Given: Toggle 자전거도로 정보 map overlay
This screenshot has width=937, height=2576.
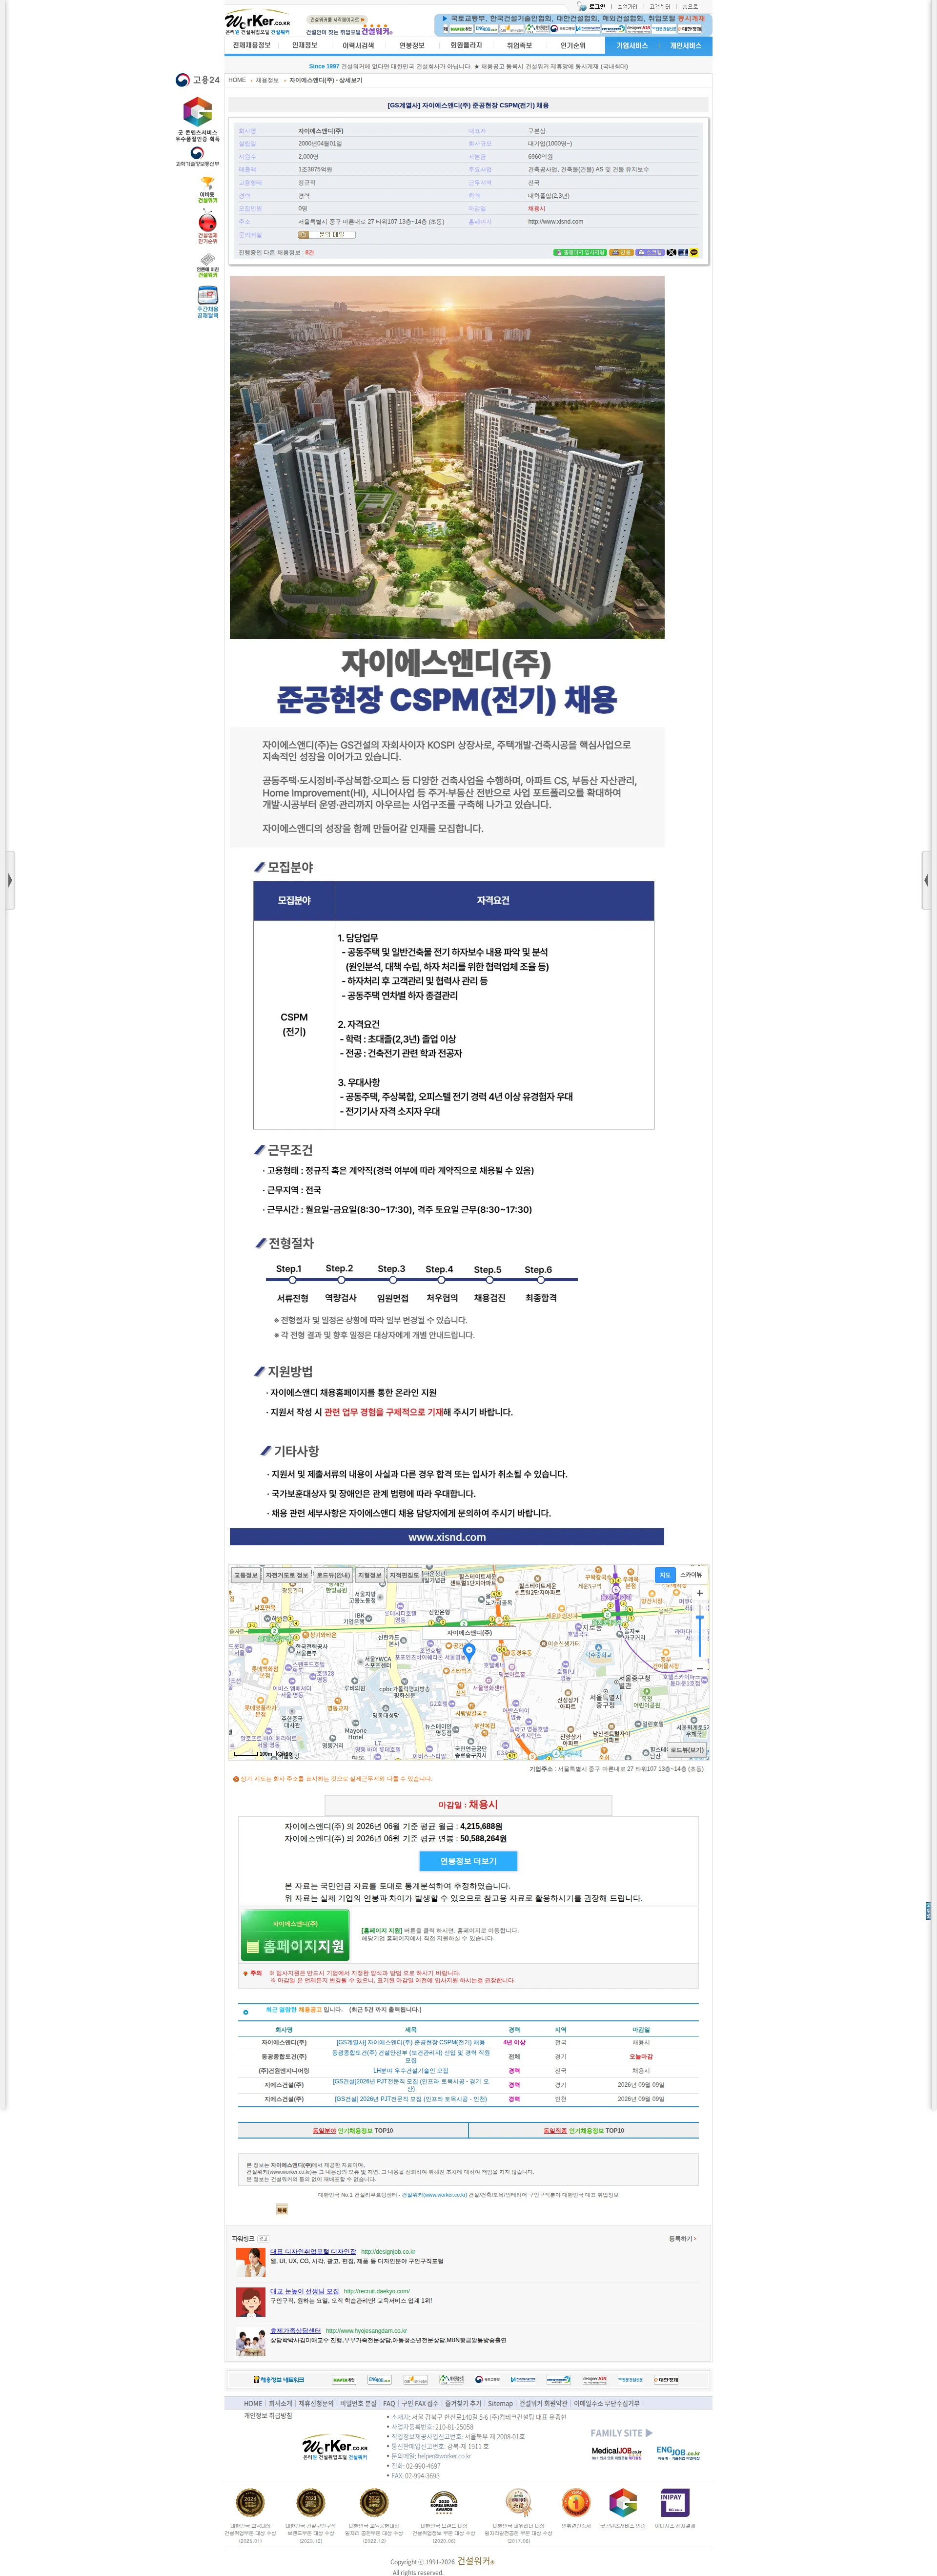Looking at the screenshot, I should [x=287, y=1575].
